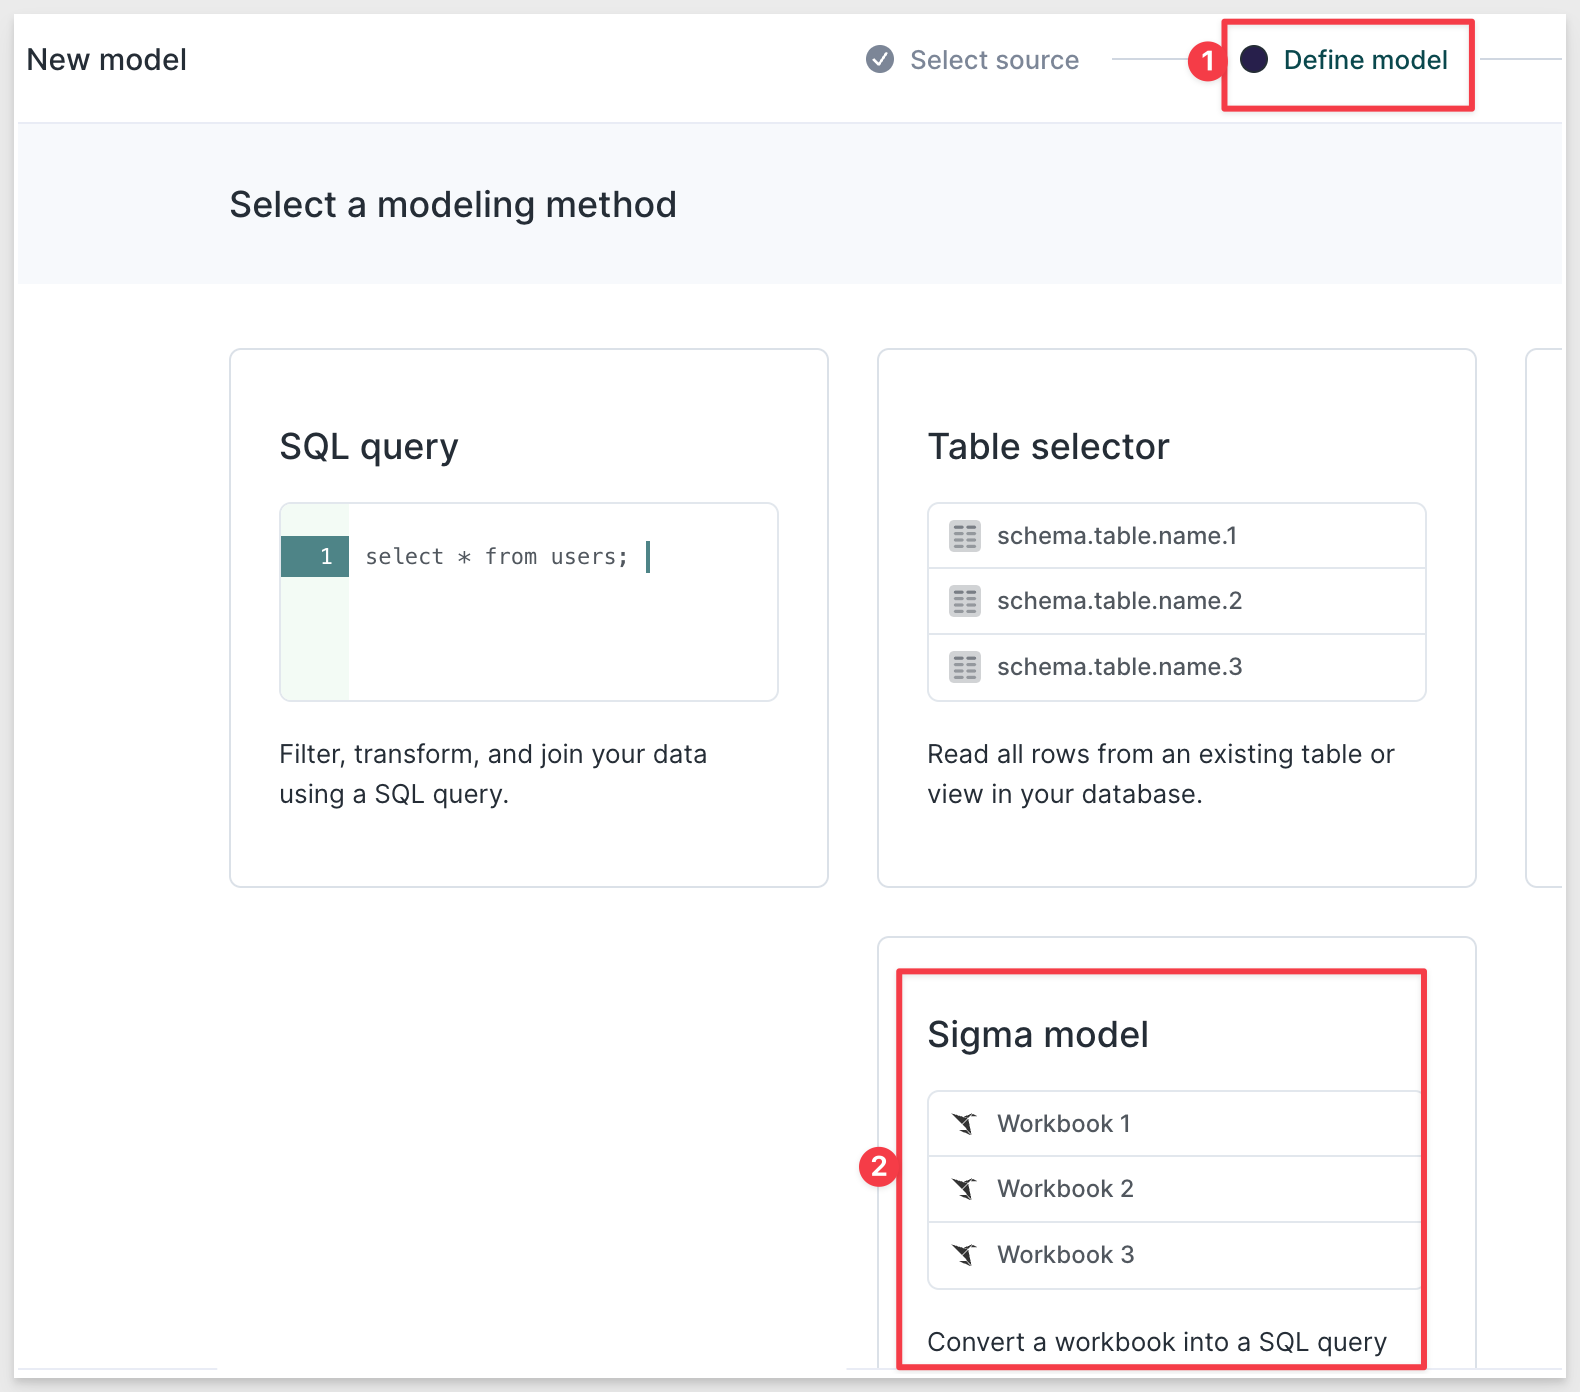
Task: Click table icon beside schema.table.name.2
Action: [965, 601]
